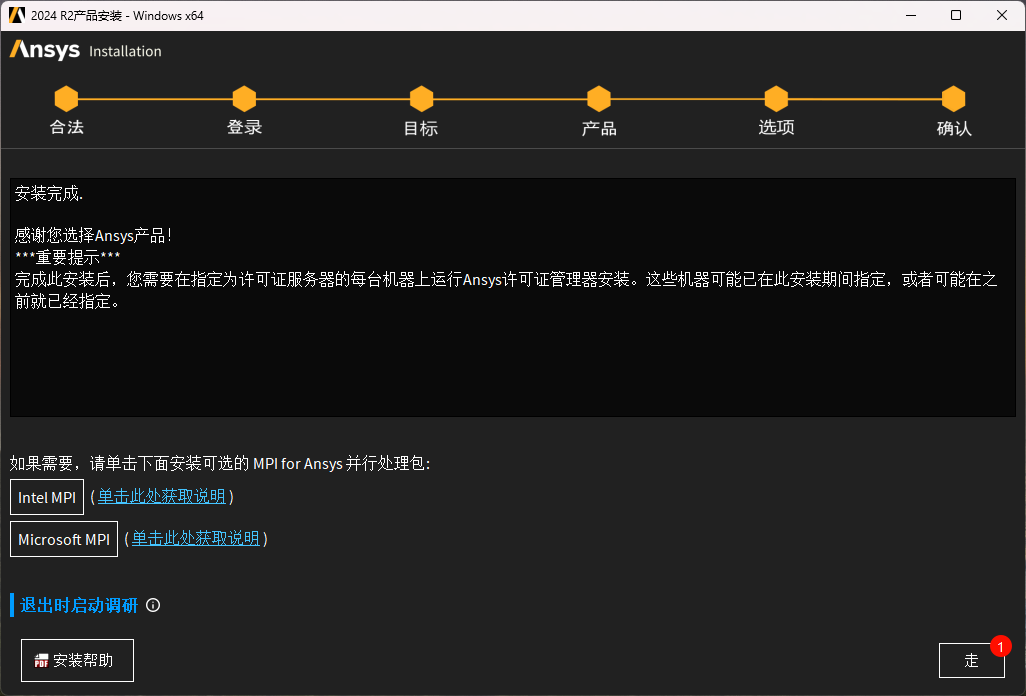The width and height of the screenshot is (1026, 696).
Task: Click the 确认 step hexagon marker
Action: (953, 99)
